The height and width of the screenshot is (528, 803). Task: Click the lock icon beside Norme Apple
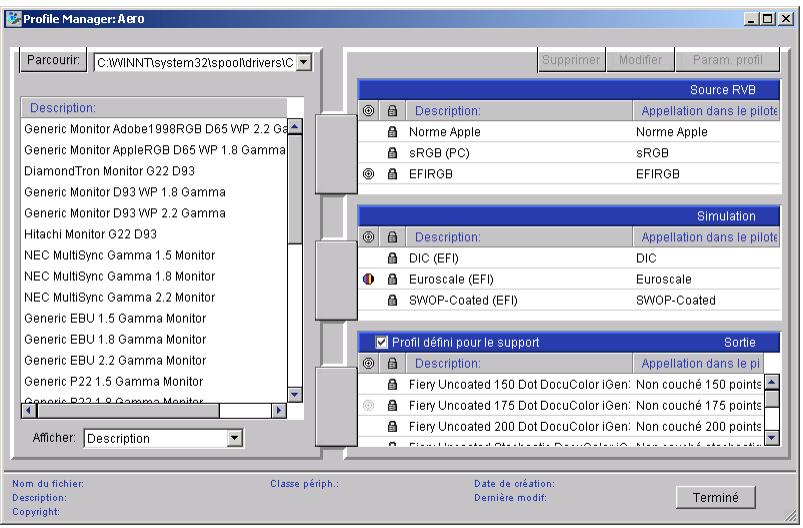point(392,132)
